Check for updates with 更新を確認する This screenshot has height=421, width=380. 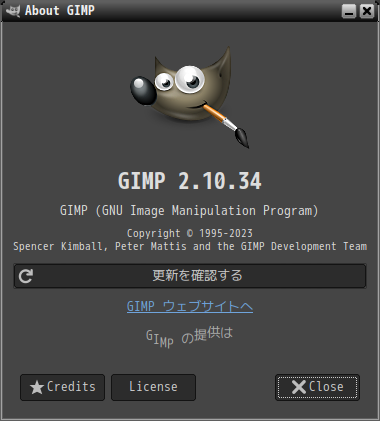[x=190, y=276]
